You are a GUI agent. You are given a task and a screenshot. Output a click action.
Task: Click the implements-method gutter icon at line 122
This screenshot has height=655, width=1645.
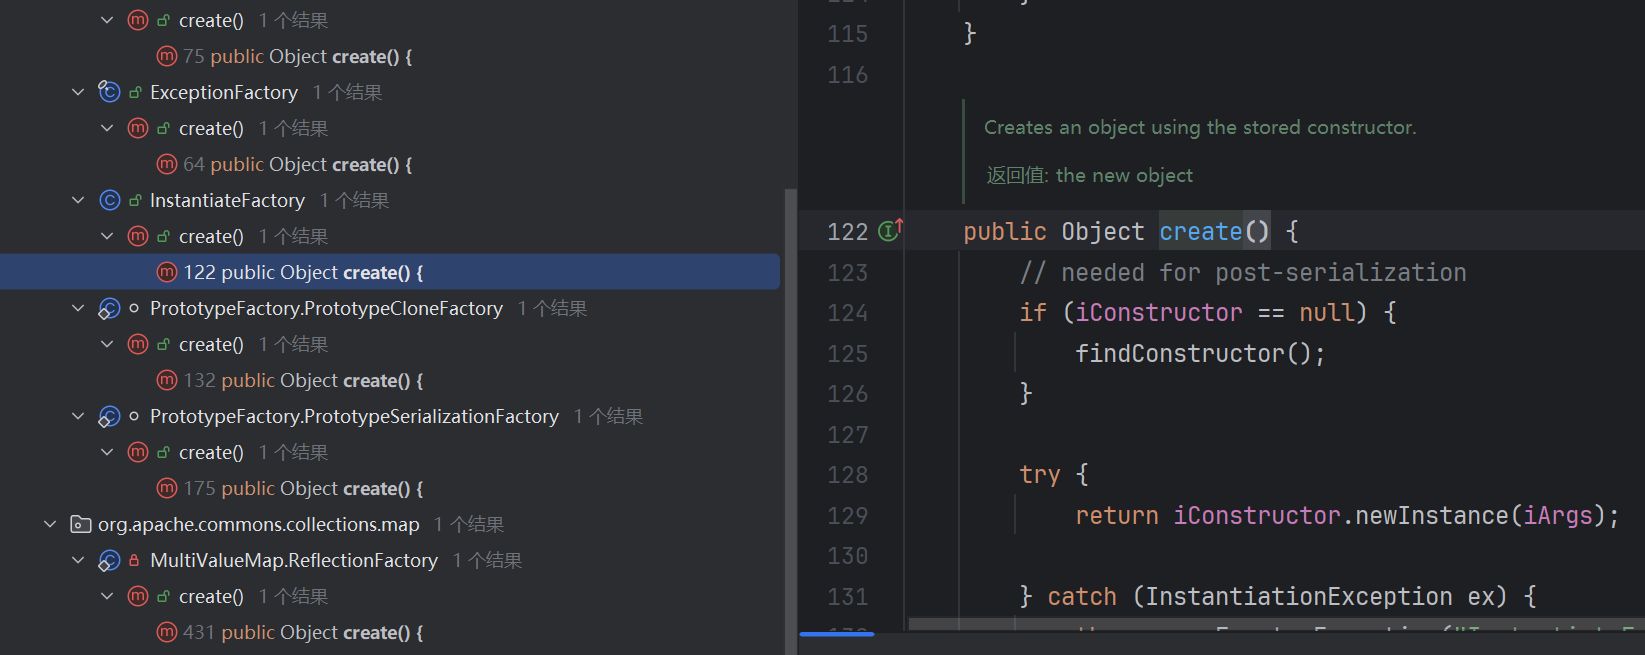point(889,231)
